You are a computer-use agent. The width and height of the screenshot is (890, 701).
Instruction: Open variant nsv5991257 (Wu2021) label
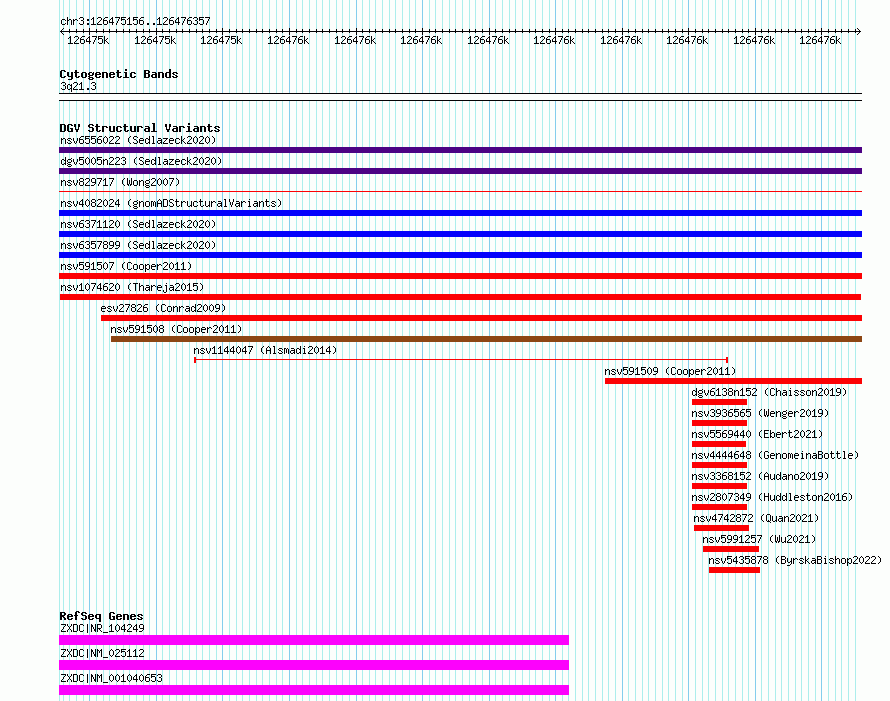(x=759, y=539)
